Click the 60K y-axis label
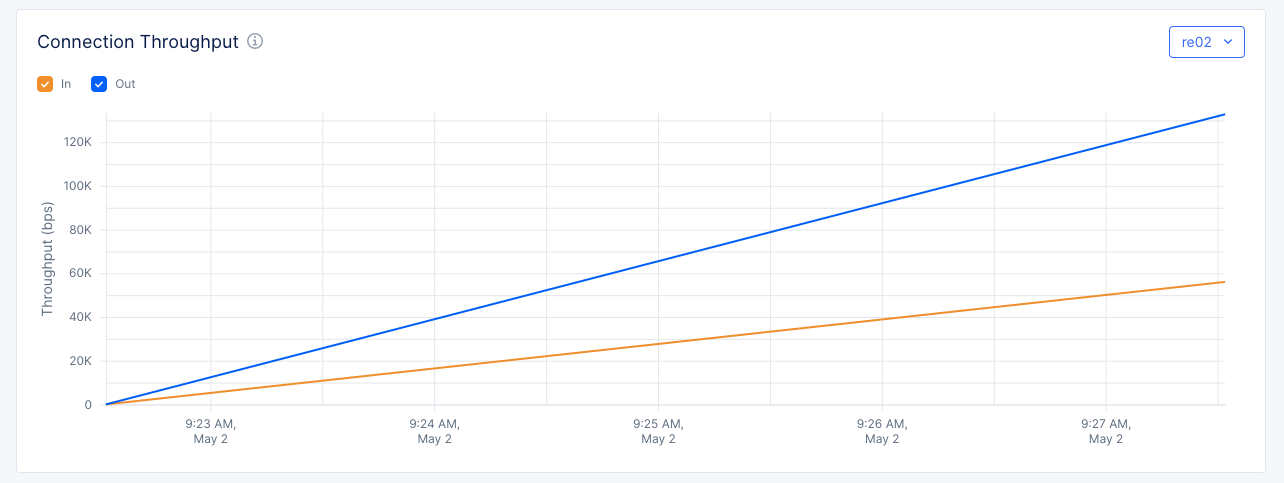 [79, 273]
